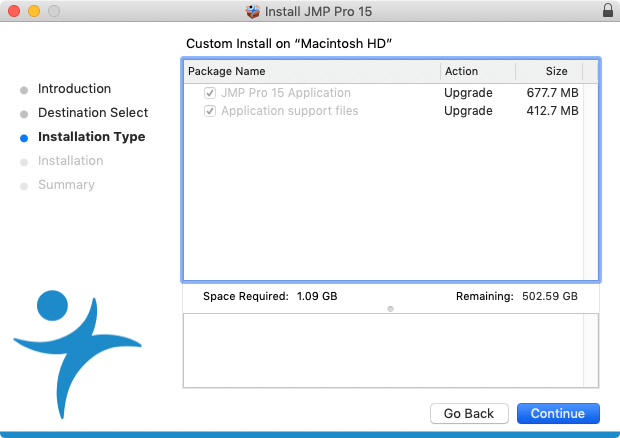This screenshot has width=620, height=438.
Task: Click the 677.7 MB size cell
Action: (552, 93)
